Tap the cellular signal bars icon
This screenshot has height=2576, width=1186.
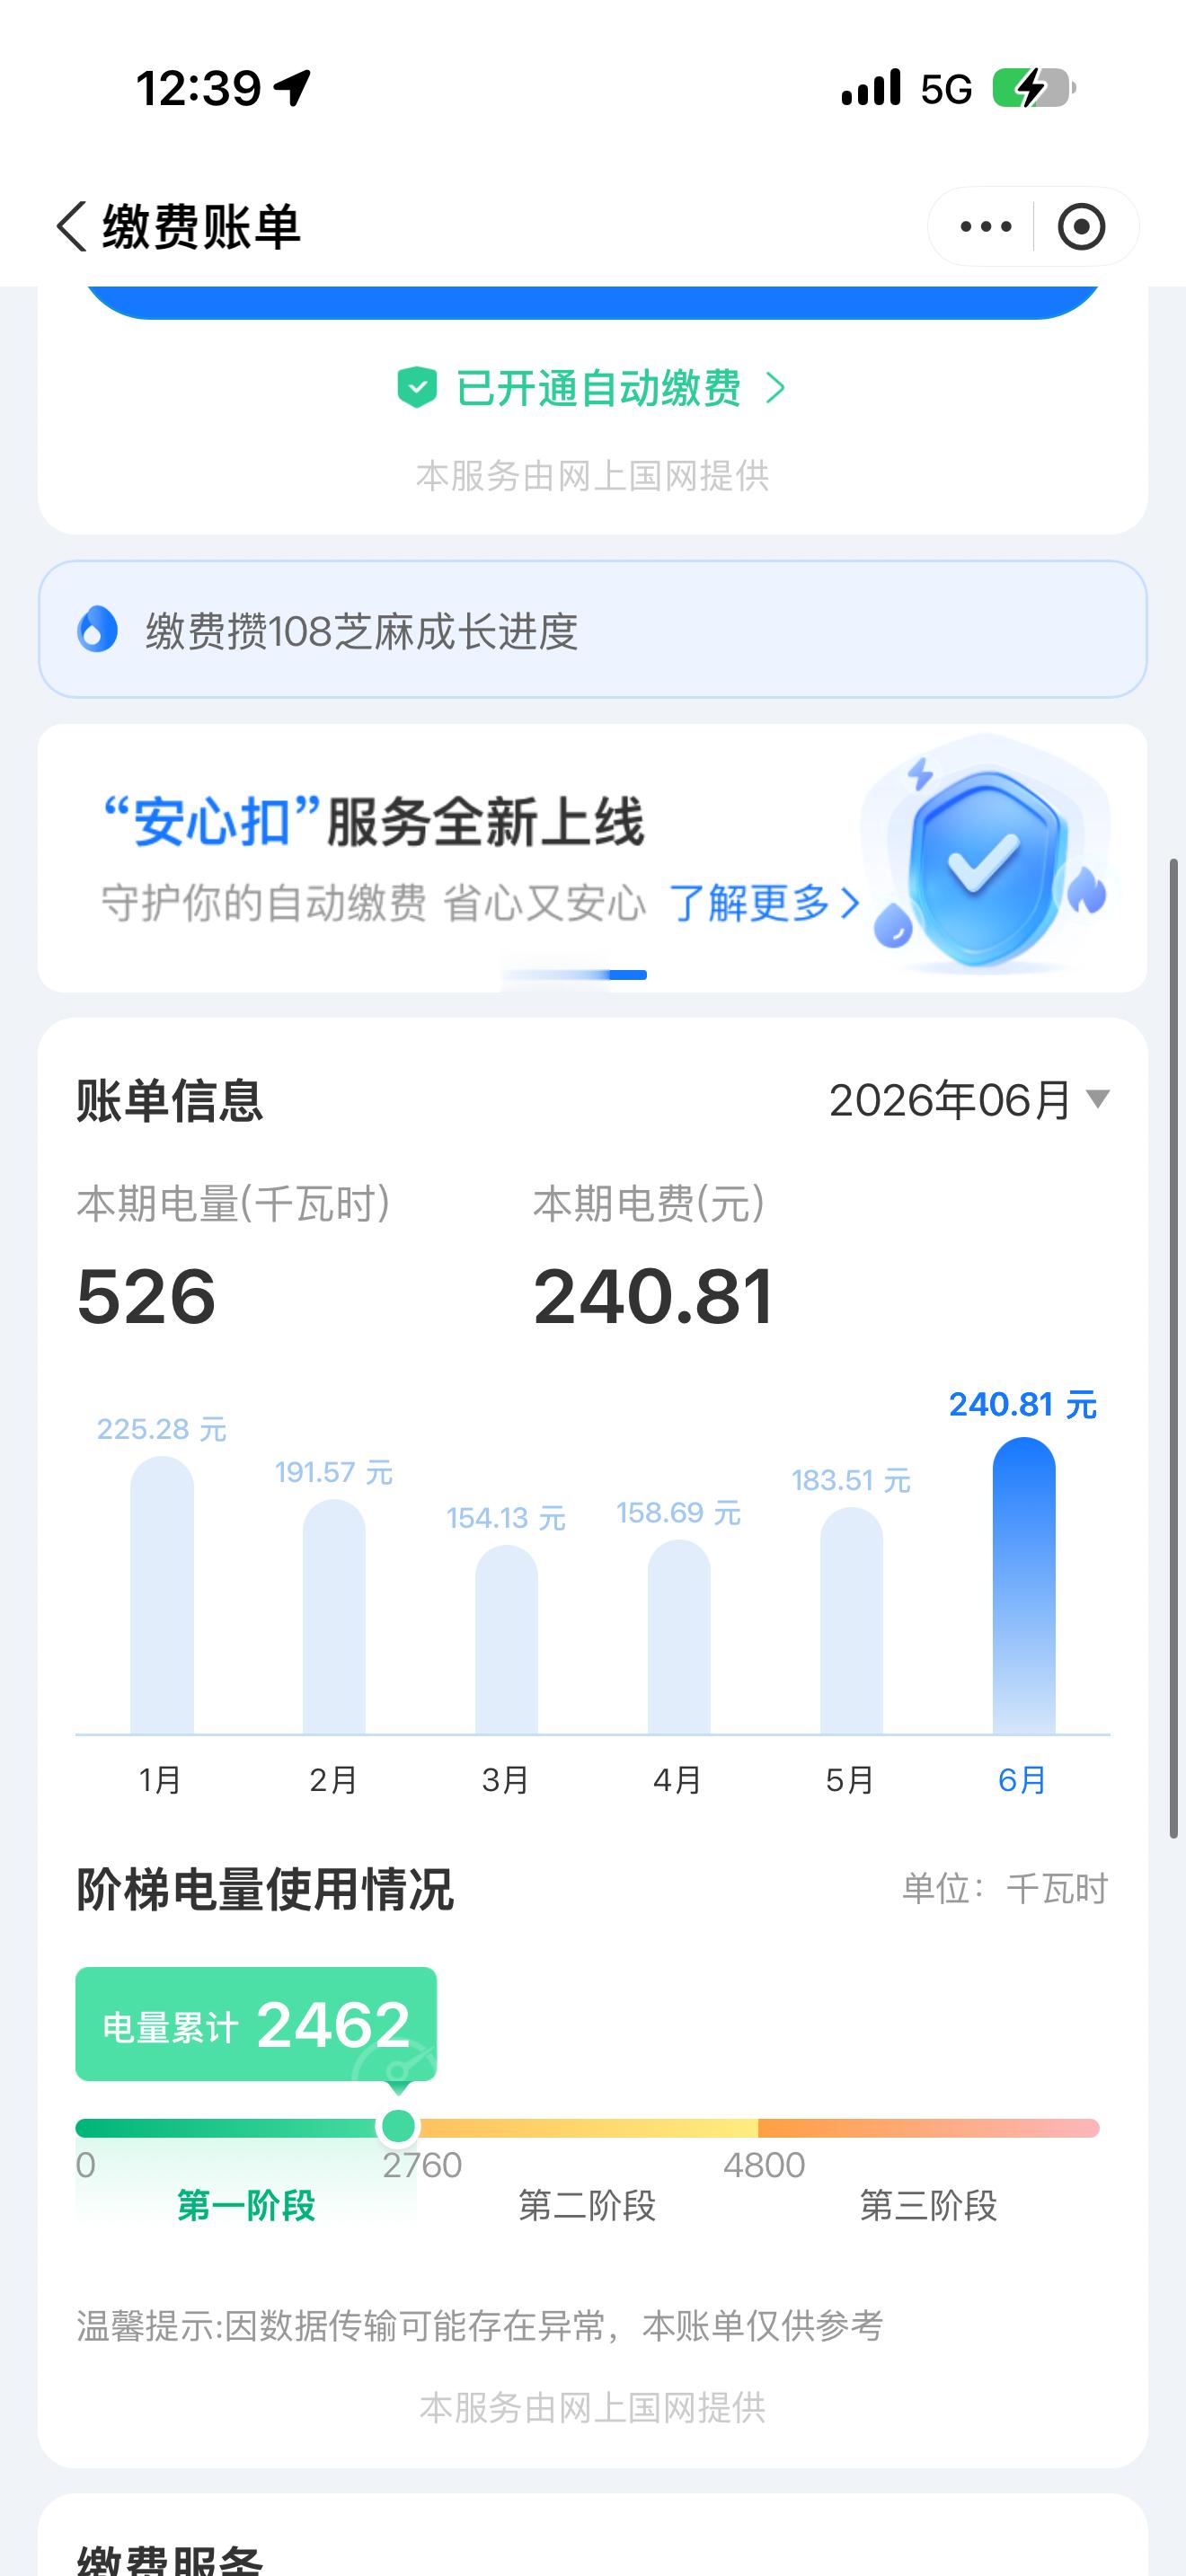coord(871,87)
